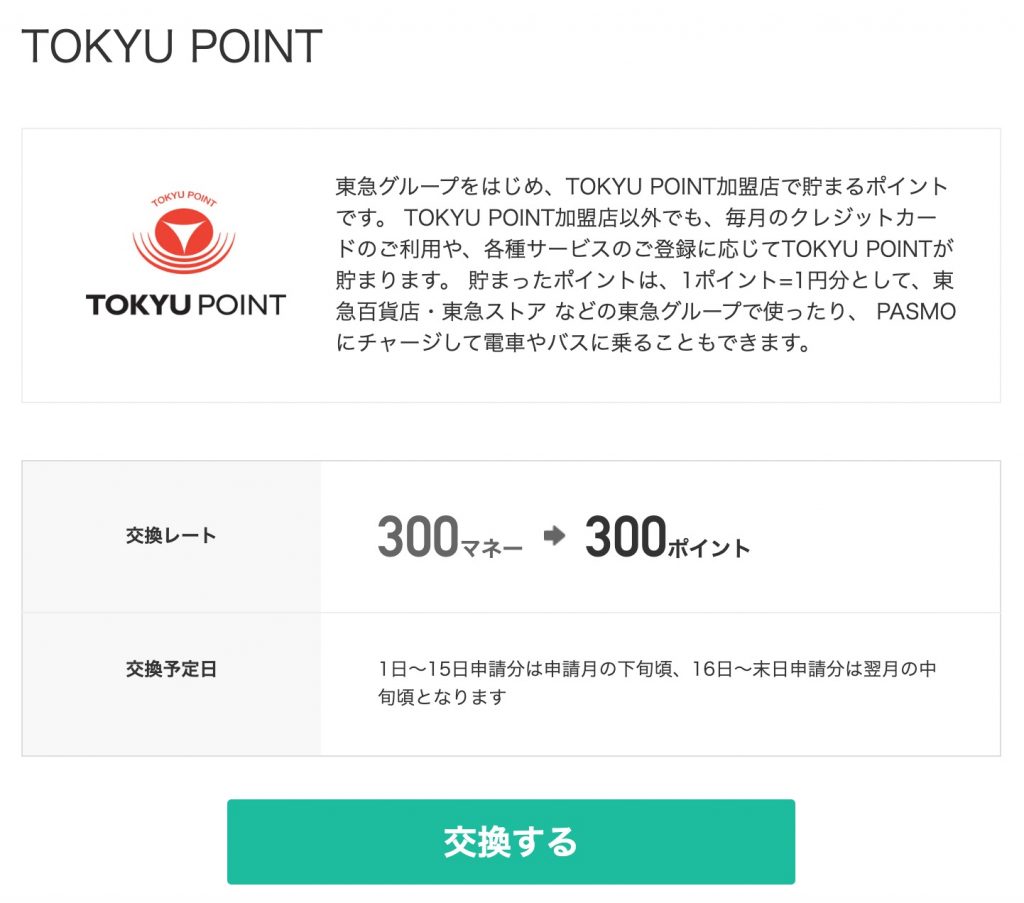Click the arrow between money and points

(x=553, y=537)
